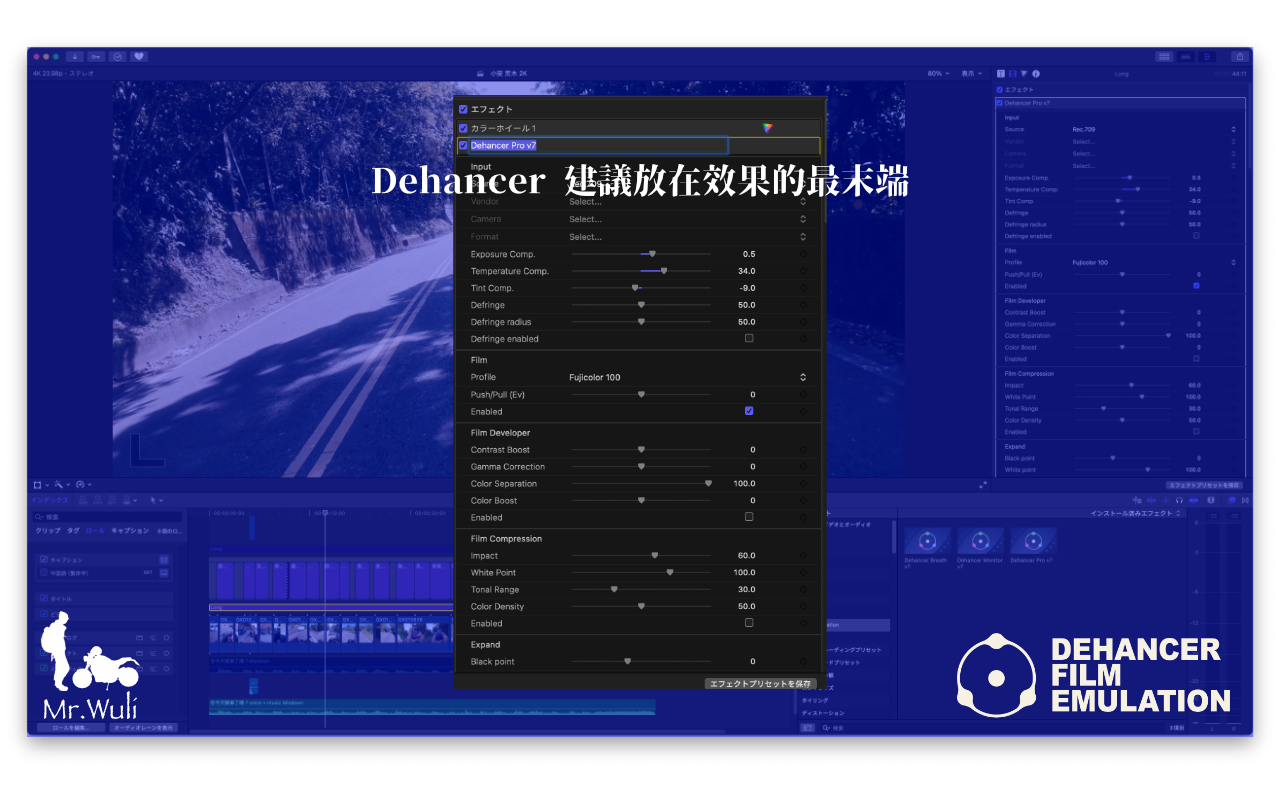This screenshot has width=1280, height=800.
Task: Check Film Developer Enabled checkbox
Action: [749, 517]
